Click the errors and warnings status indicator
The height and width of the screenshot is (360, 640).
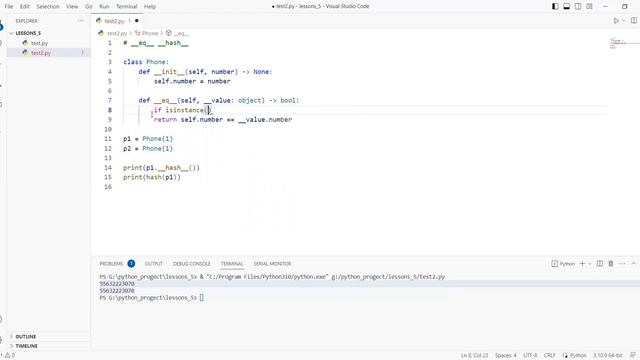(x=8, y=356)
